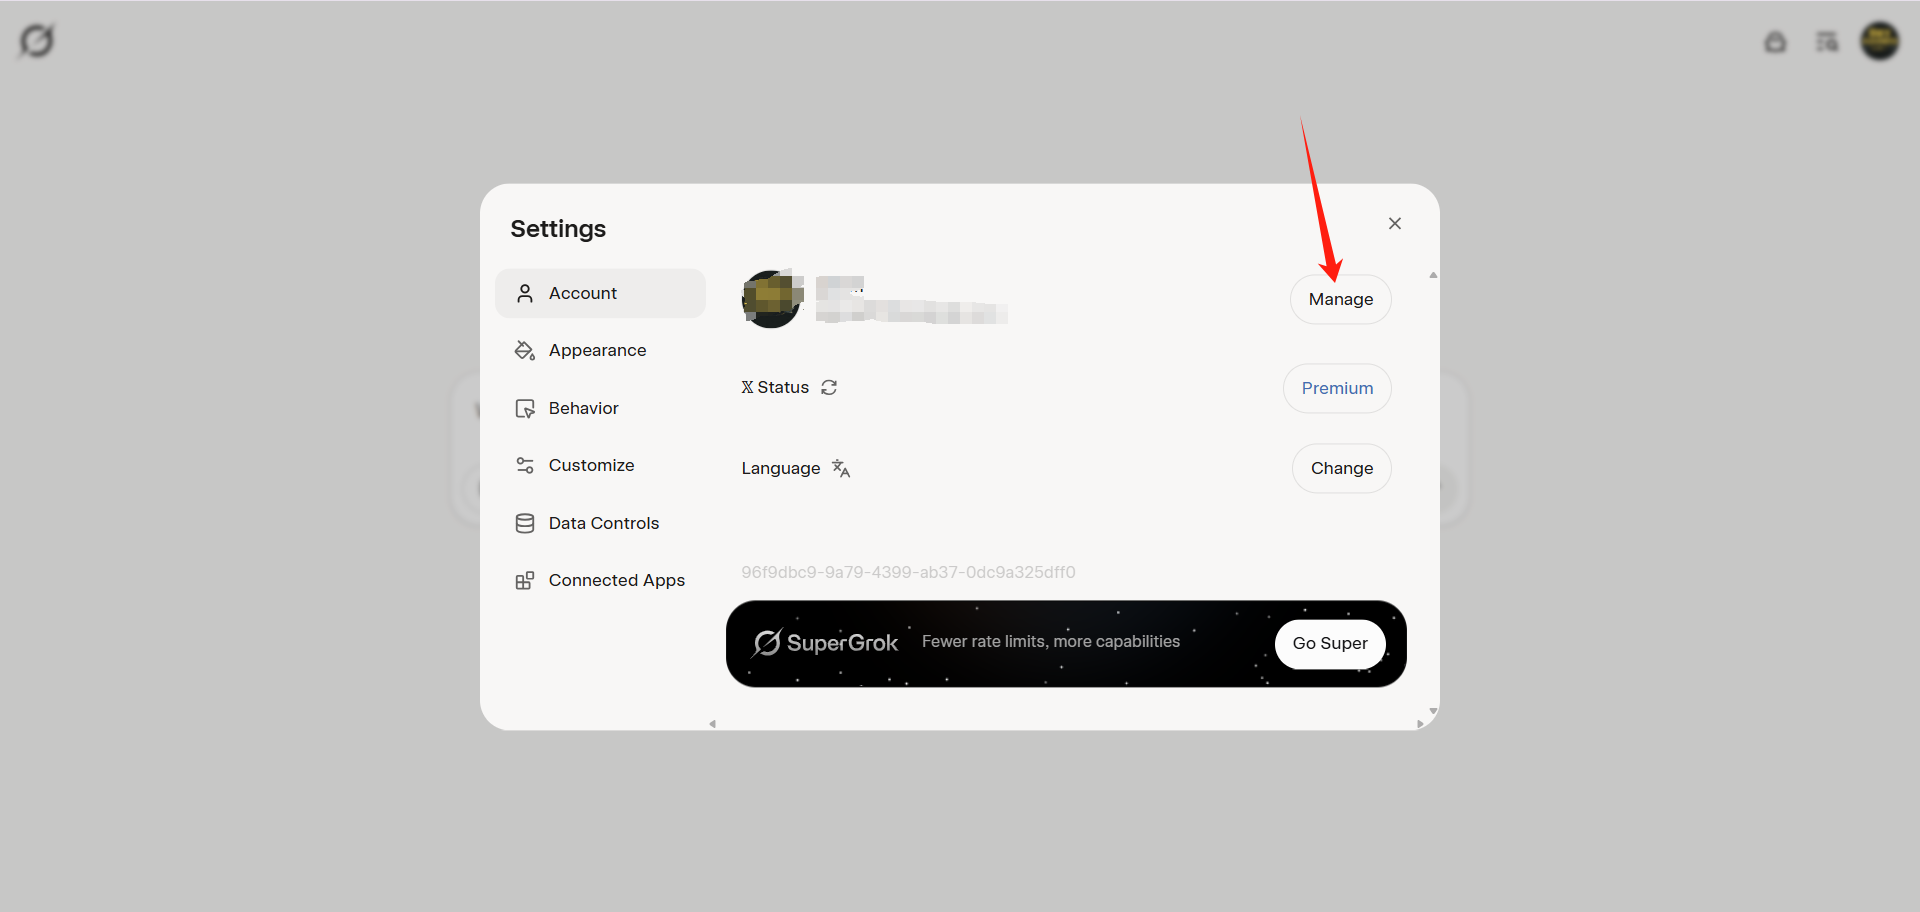Change the language setting
This screenshot has height=912, width=1920.
click(x=1341, y=468)
